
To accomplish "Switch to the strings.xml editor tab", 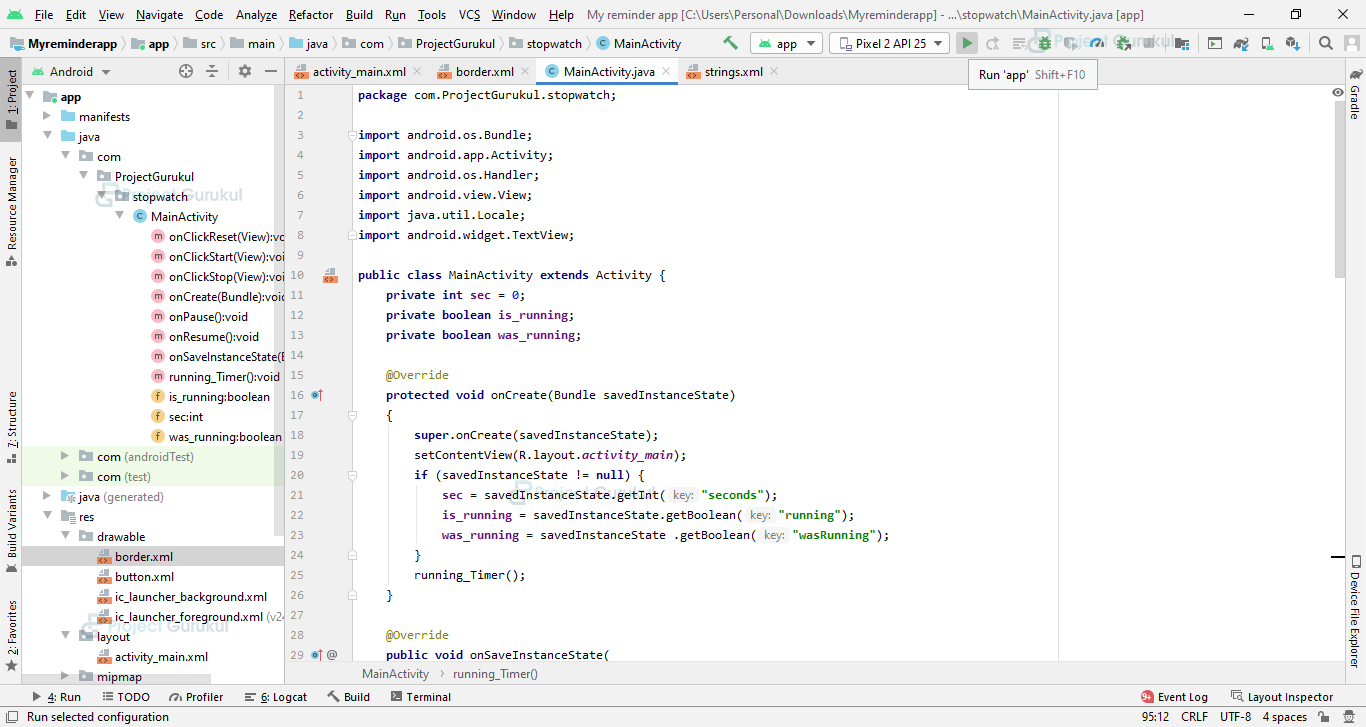I will pos(733,72).
